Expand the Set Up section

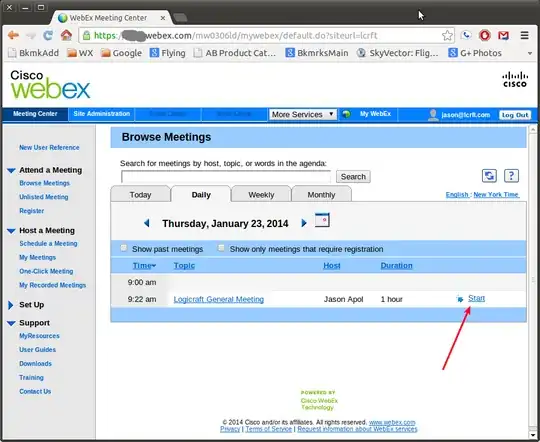(11, 305)
